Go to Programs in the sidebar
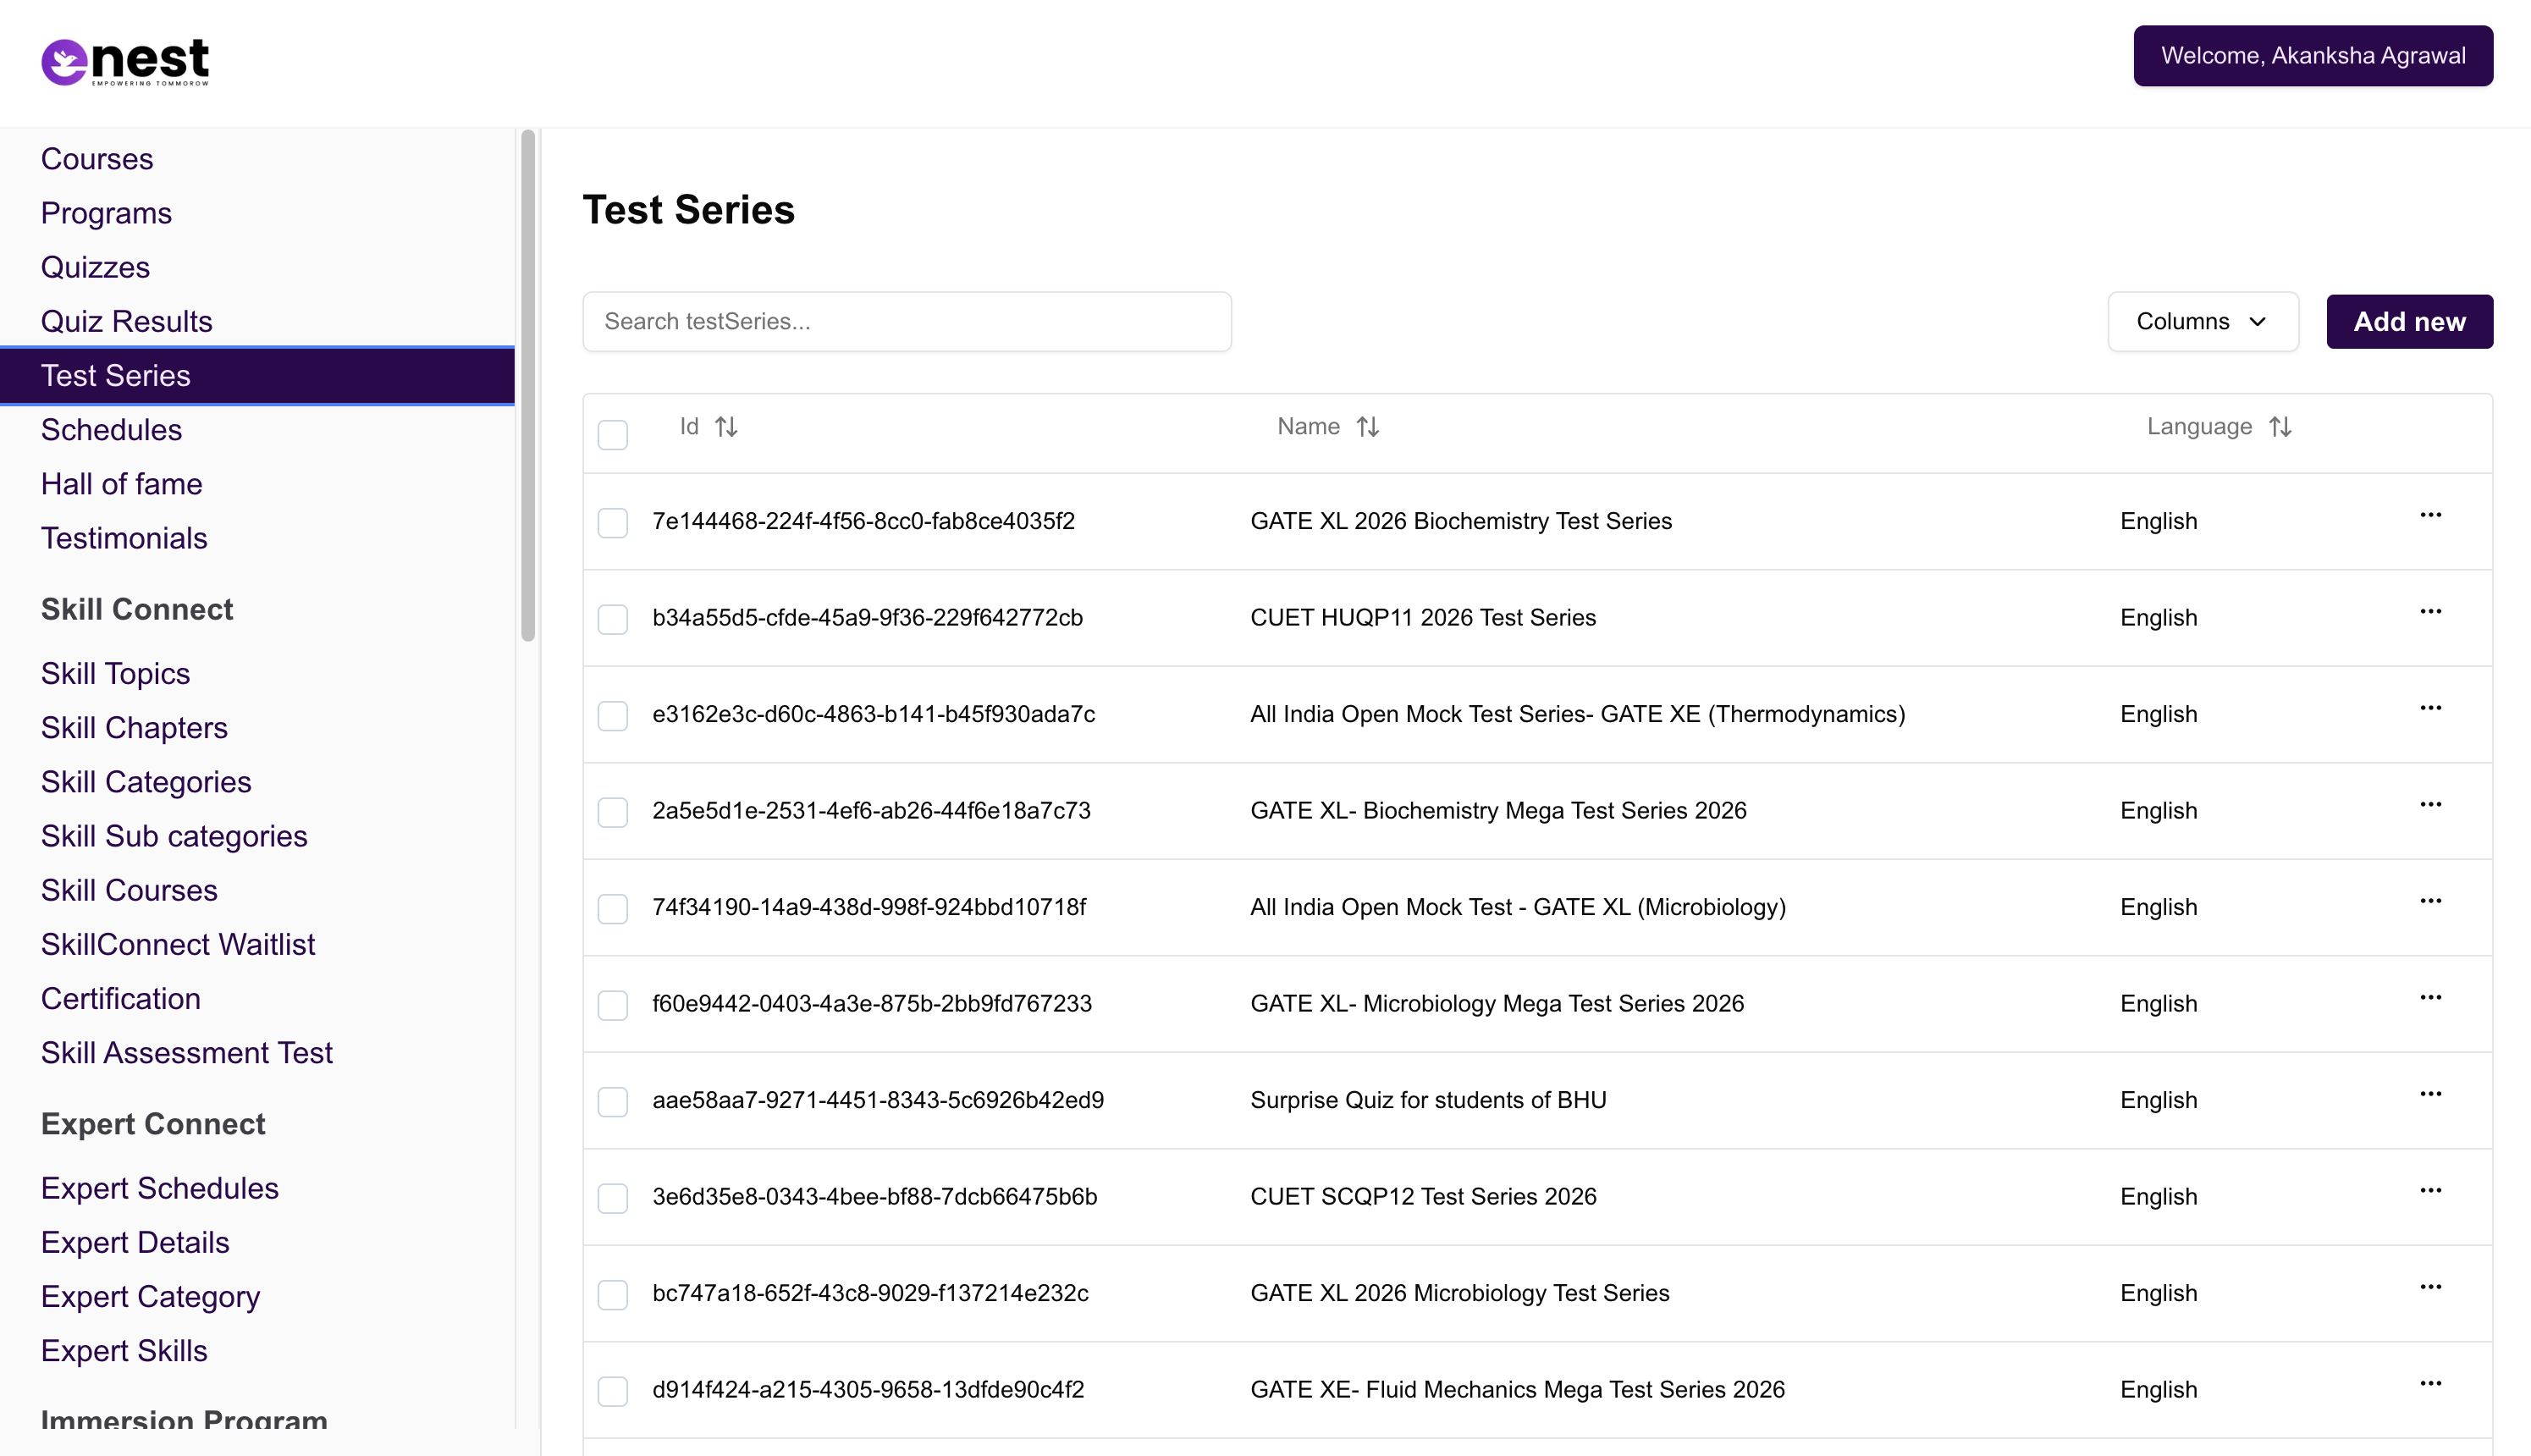Viewport: 2531px width, 1456px height. [x=106, y=213]
